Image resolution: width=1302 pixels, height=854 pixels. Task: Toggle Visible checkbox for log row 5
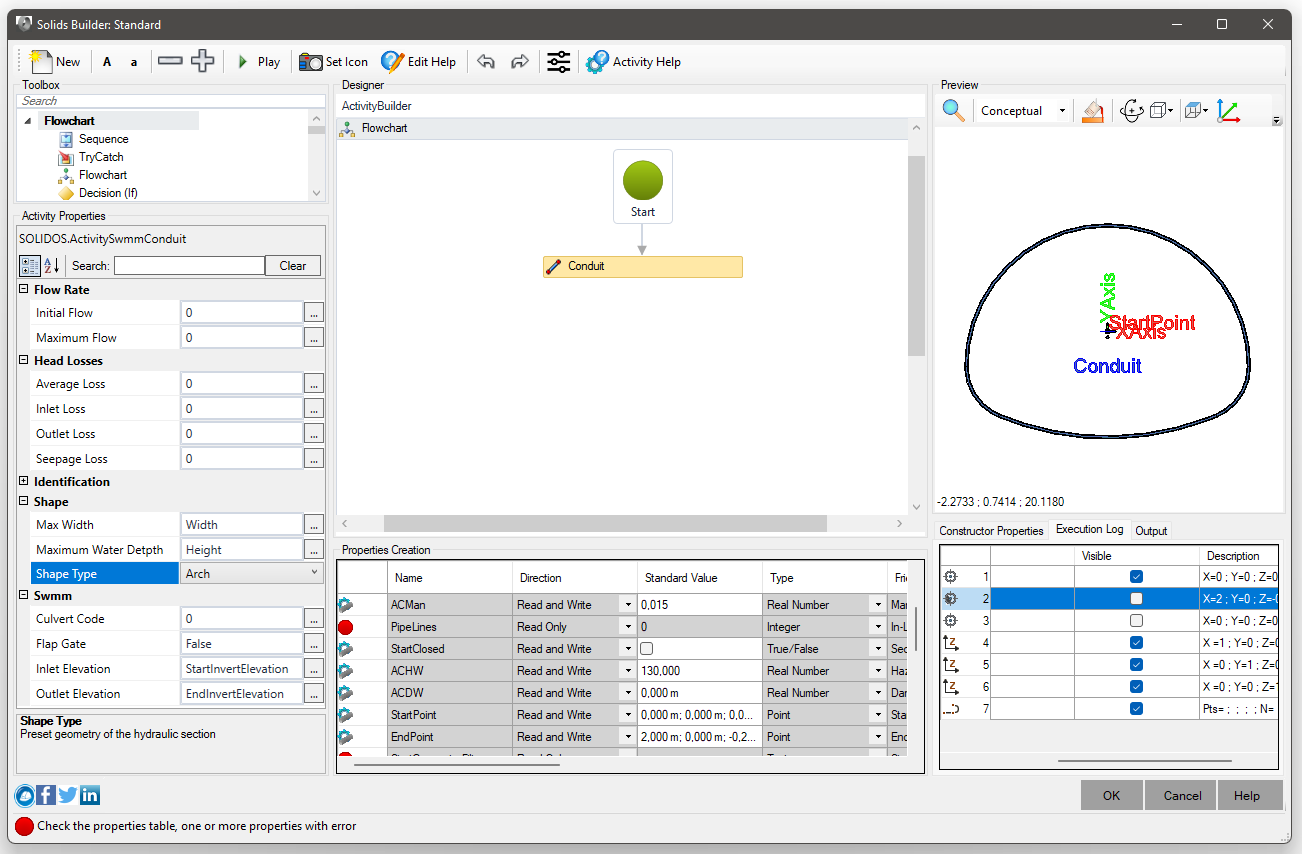(x=1136, y=665)
